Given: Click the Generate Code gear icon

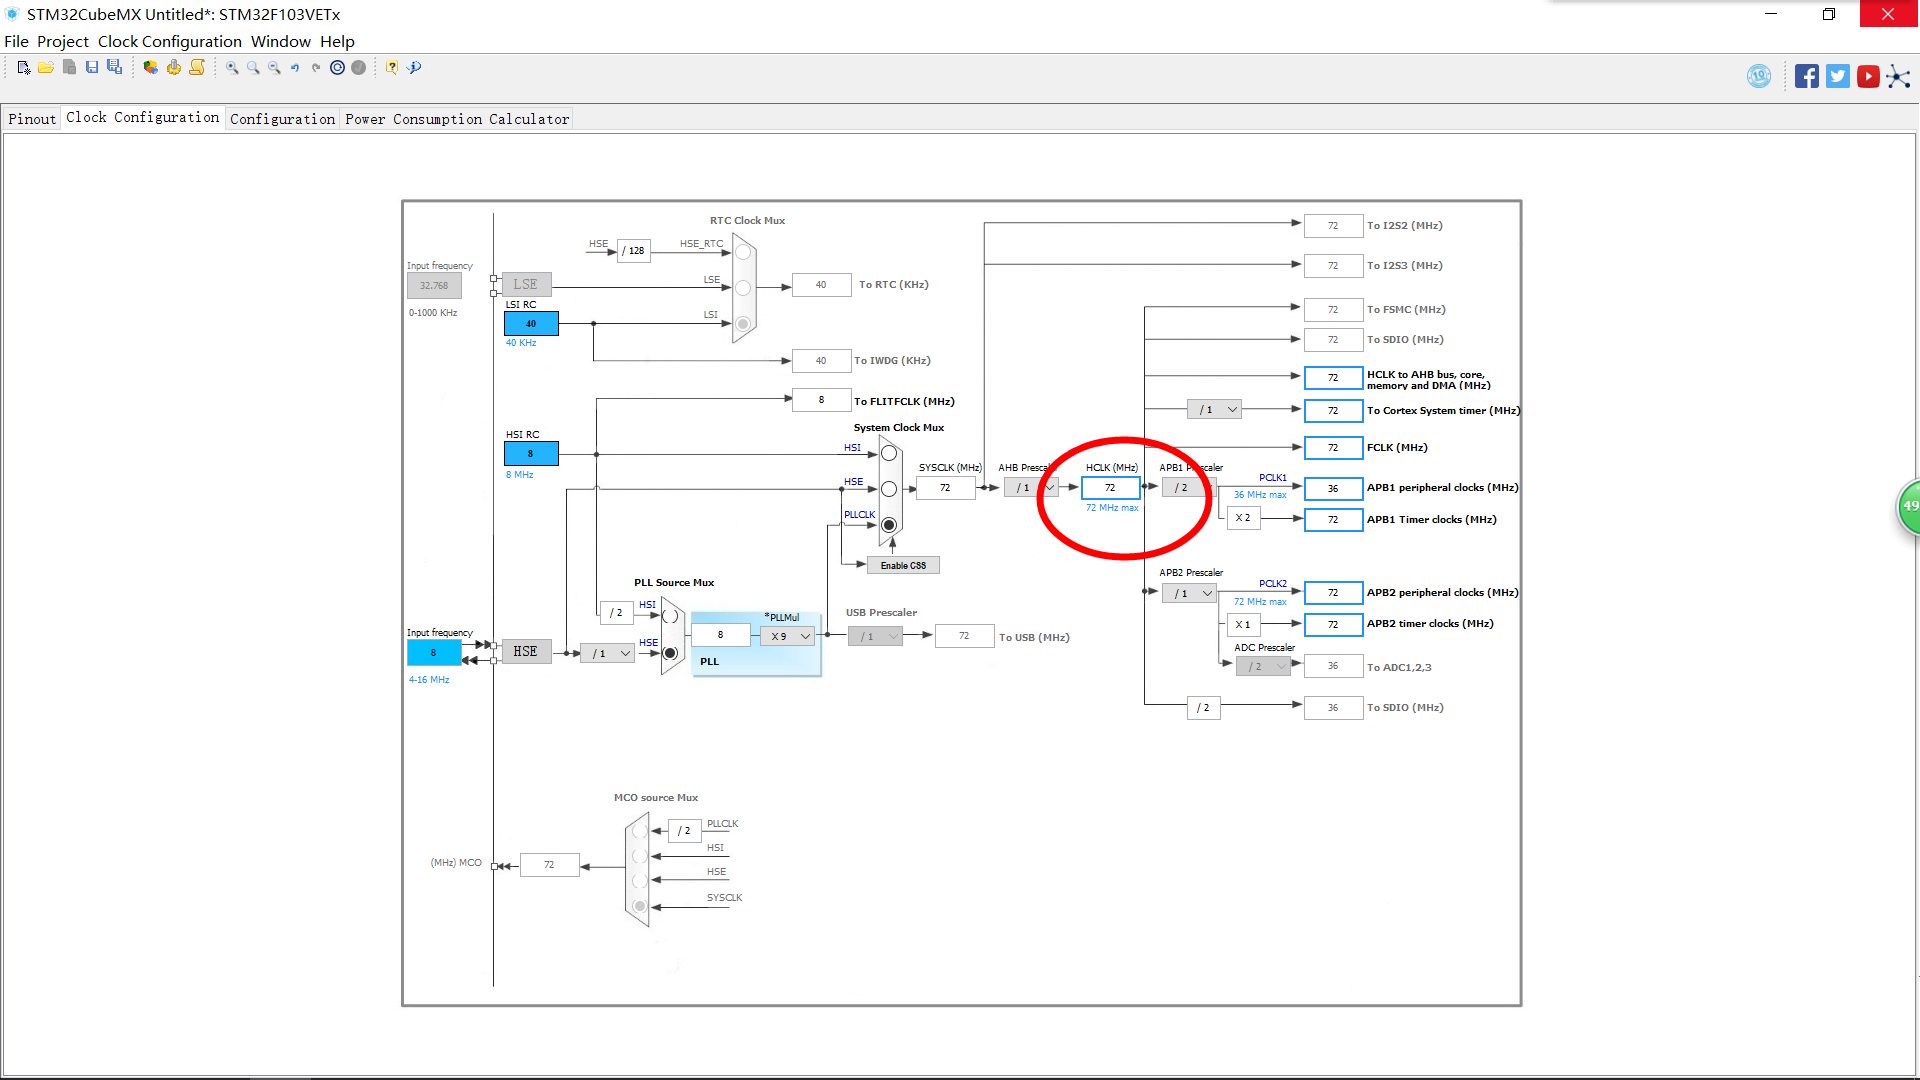Looking at the screenshot, I should [x=174, y=67].
